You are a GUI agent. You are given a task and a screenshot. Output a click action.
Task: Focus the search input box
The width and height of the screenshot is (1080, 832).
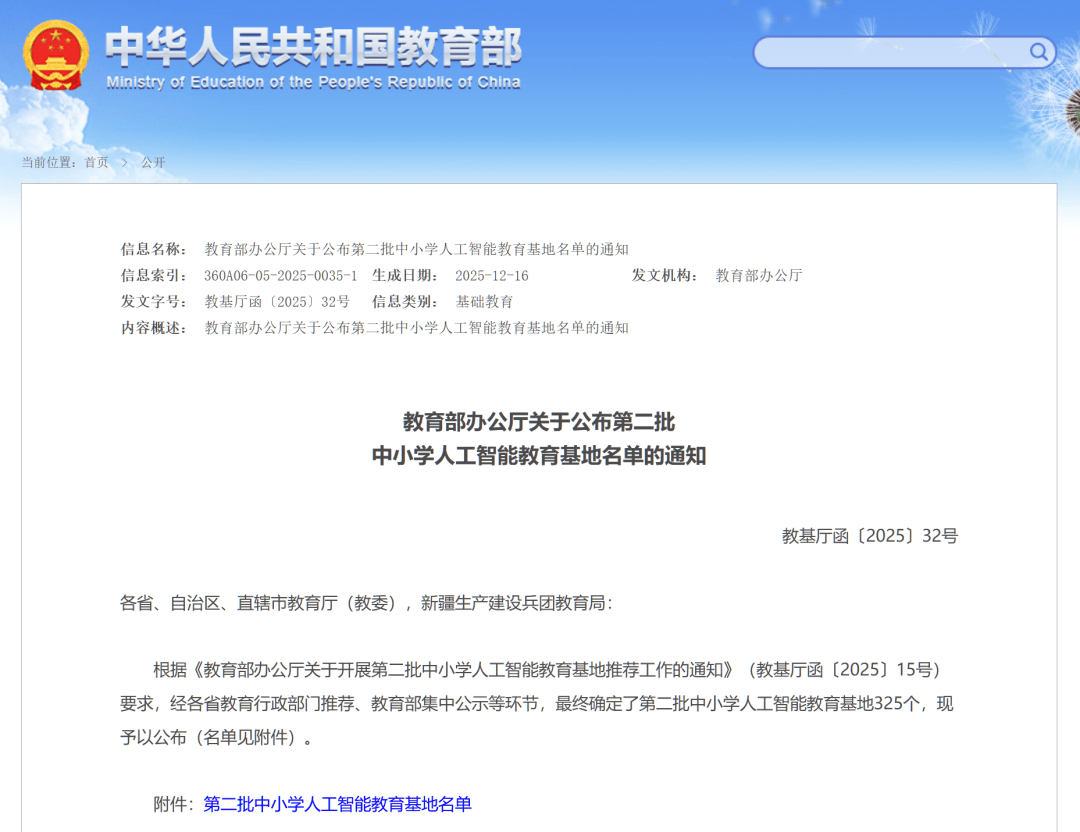[890, 52]
